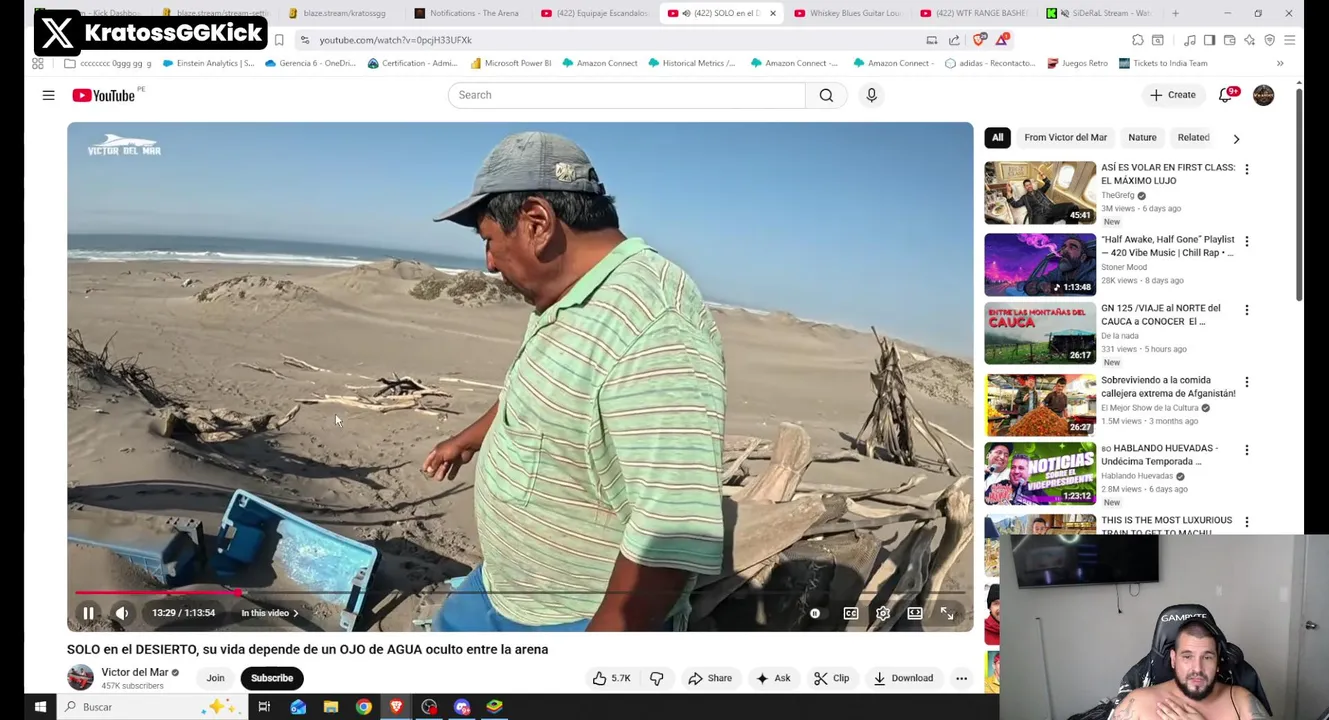Open 'Juegos Retro' bookmark
The image size is (1329, 720).
click(x=1077, y=63)
